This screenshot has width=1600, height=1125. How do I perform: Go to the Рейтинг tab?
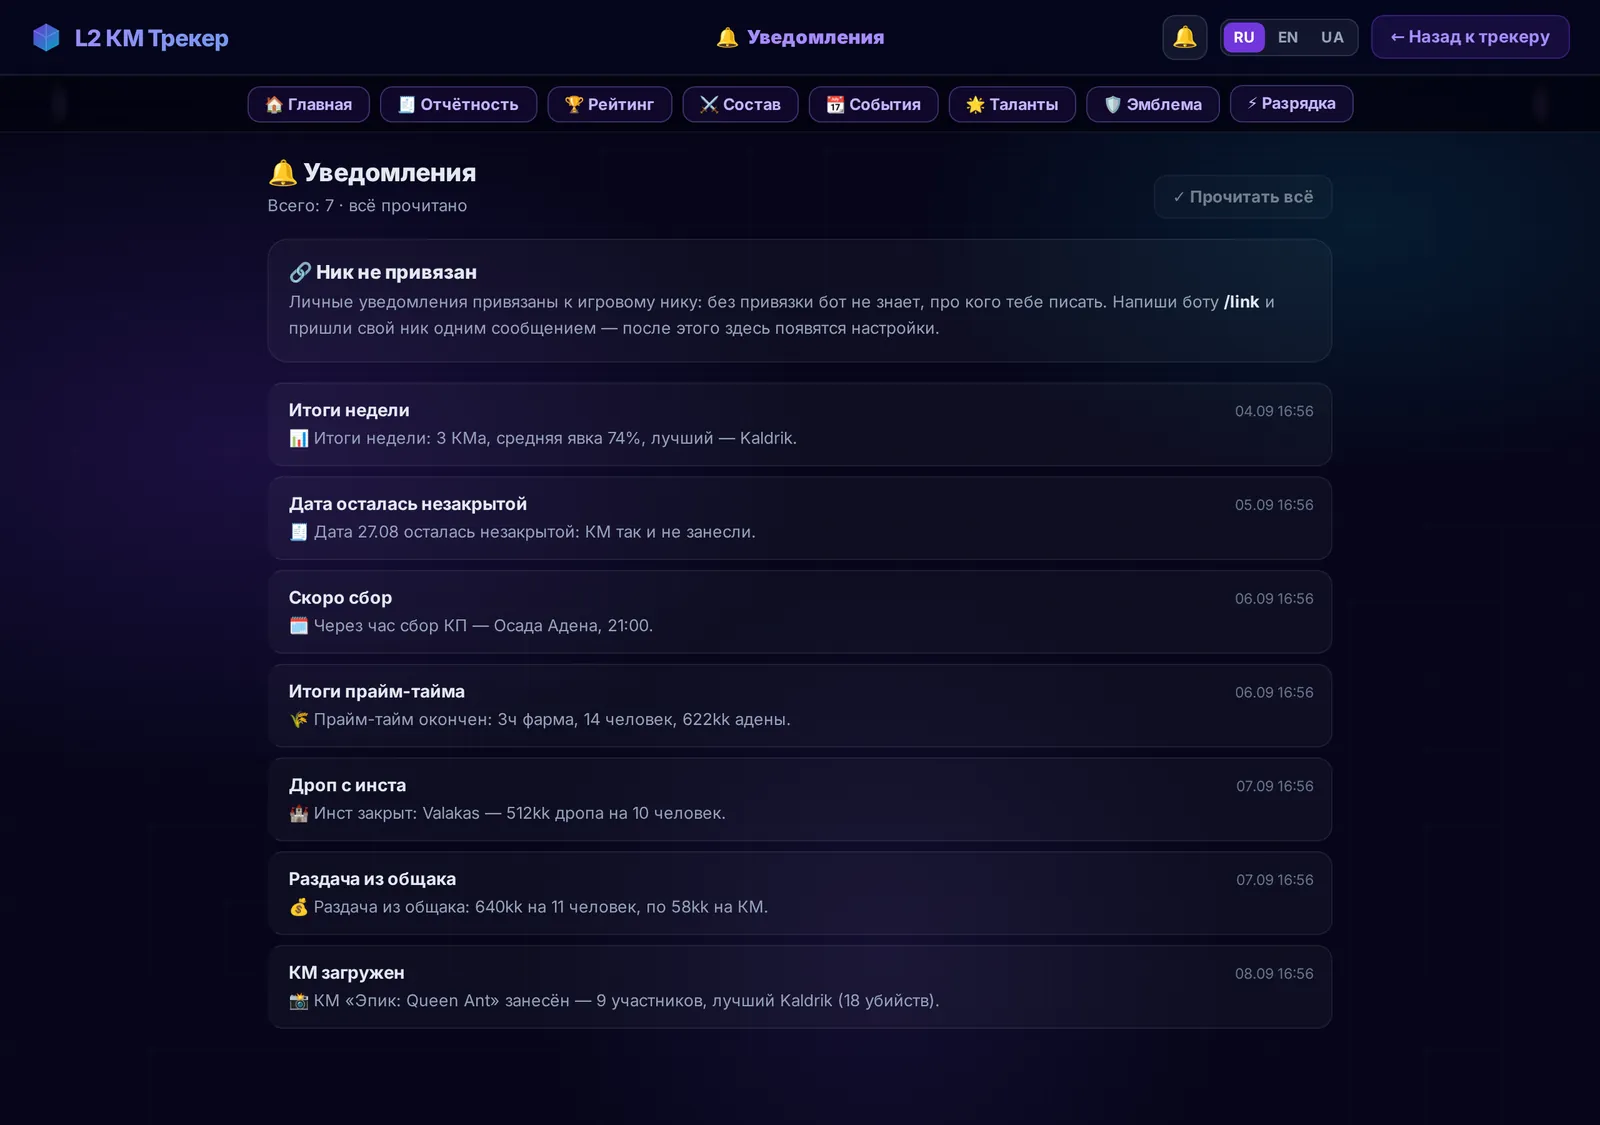point(610,104)
